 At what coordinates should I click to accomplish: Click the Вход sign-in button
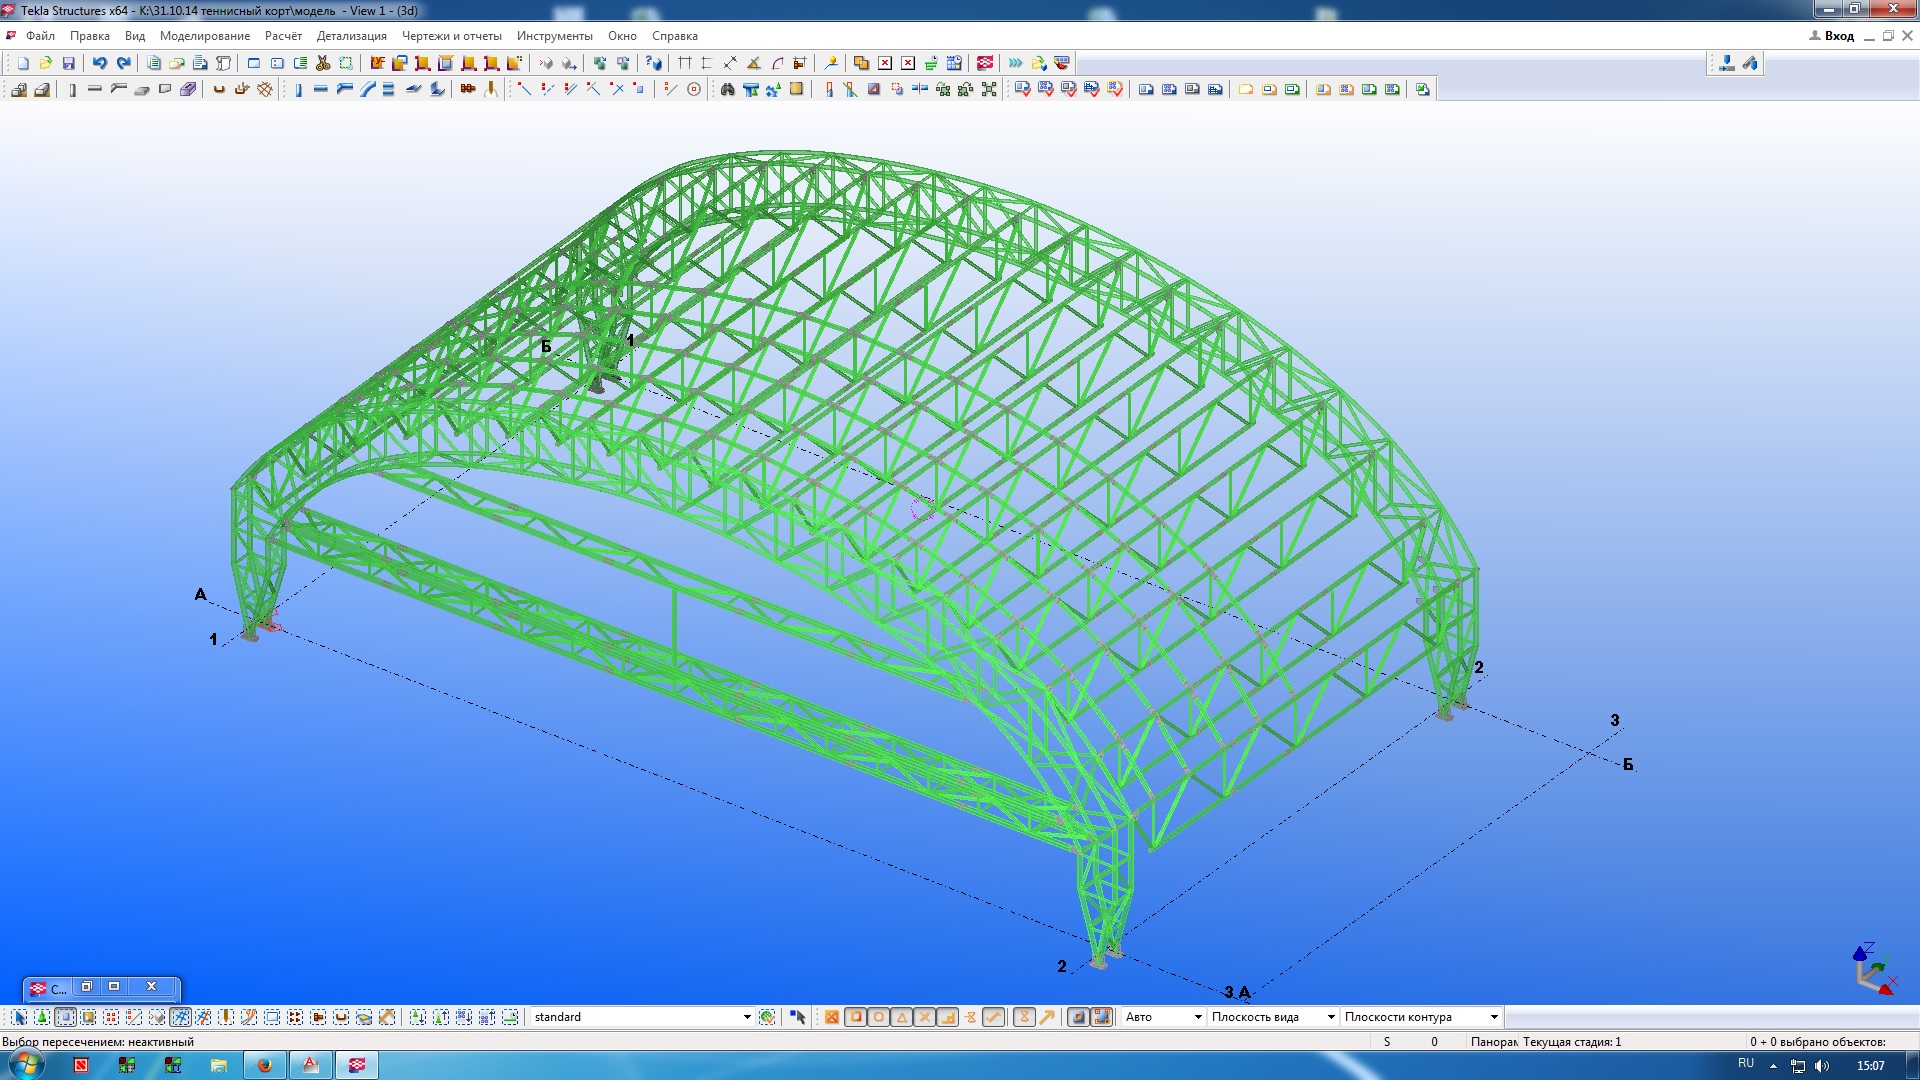1831,36
